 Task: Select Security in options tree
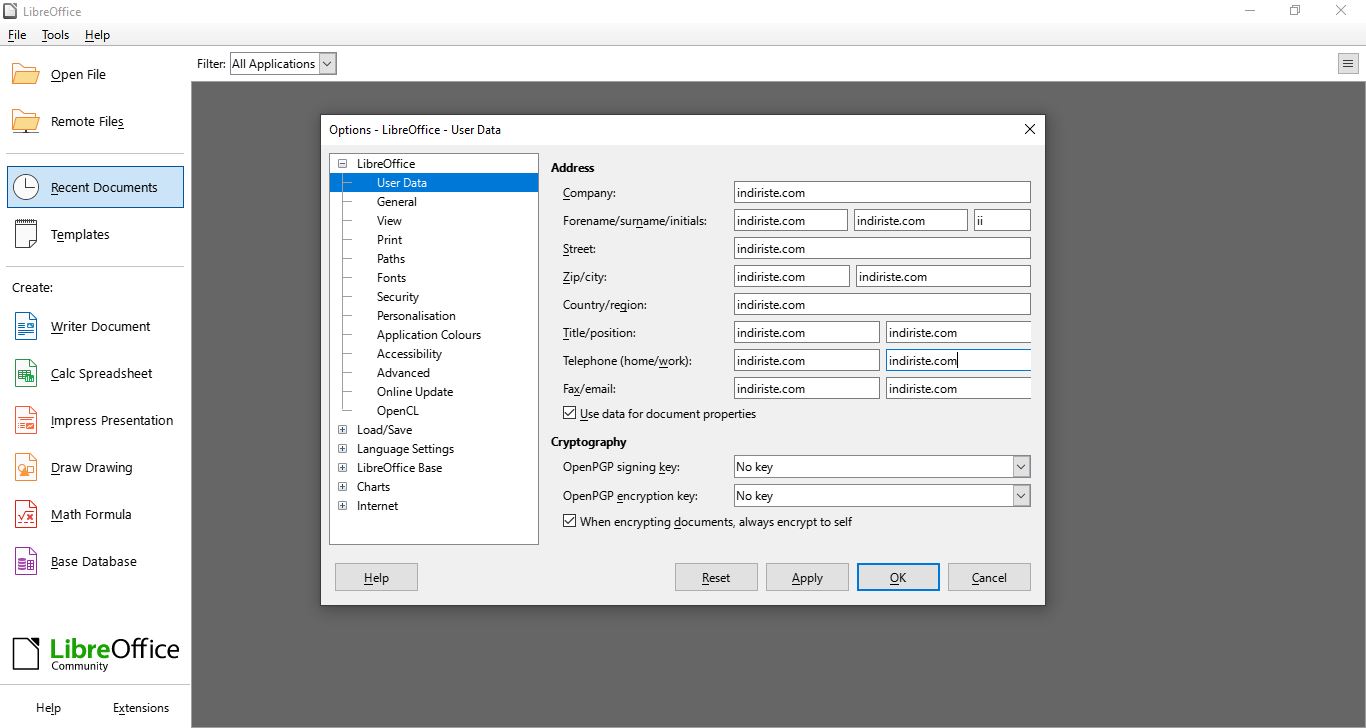tap(398, 296)
